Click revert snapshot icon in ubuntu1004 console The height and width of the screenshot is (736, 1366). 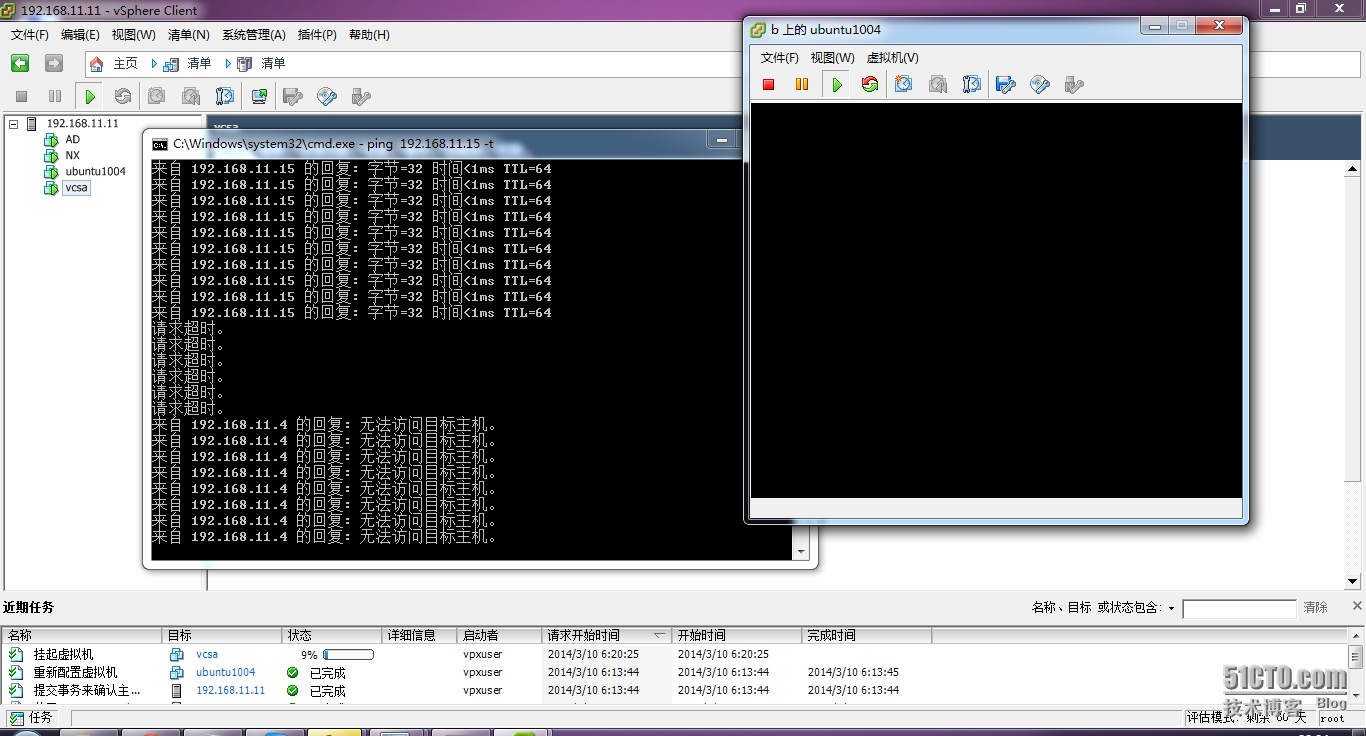click(938, 84)
